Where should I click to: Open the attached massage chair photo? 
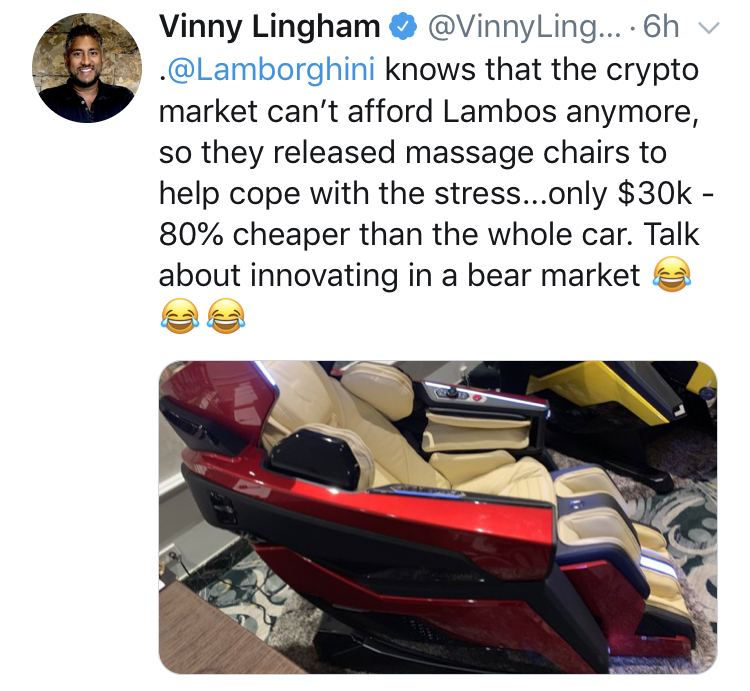tap(438, 517)
